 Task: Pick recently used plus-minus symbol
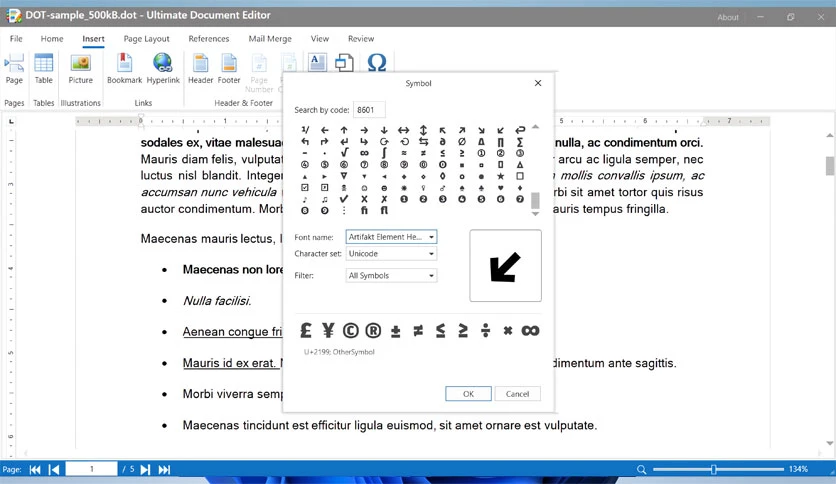click(x=396, y=331)
